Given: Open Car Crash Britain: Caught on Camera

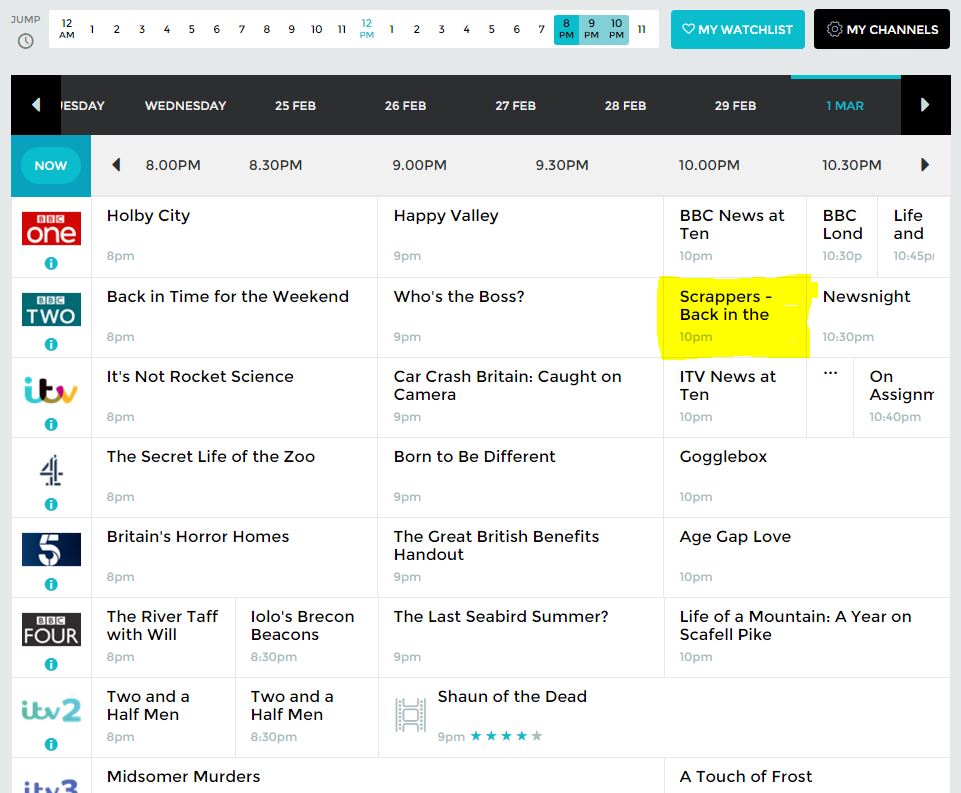Looking at the screenshot, I should click(520, 398).
